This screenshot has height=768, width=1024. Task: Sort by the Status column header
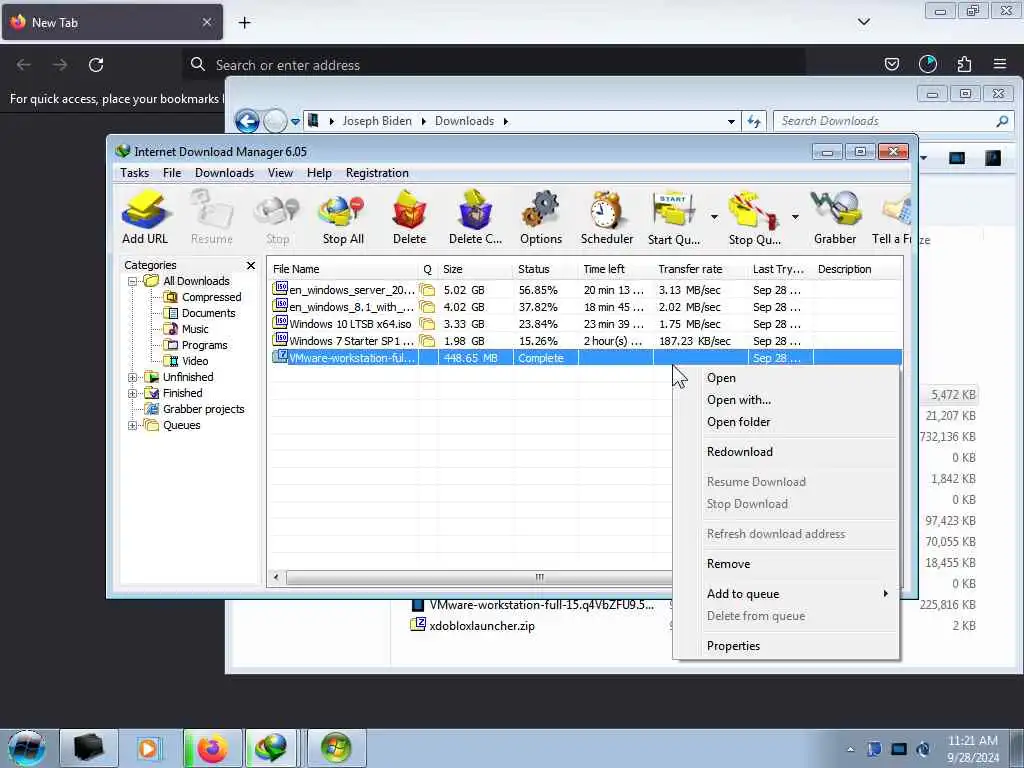tap(545, 269)
